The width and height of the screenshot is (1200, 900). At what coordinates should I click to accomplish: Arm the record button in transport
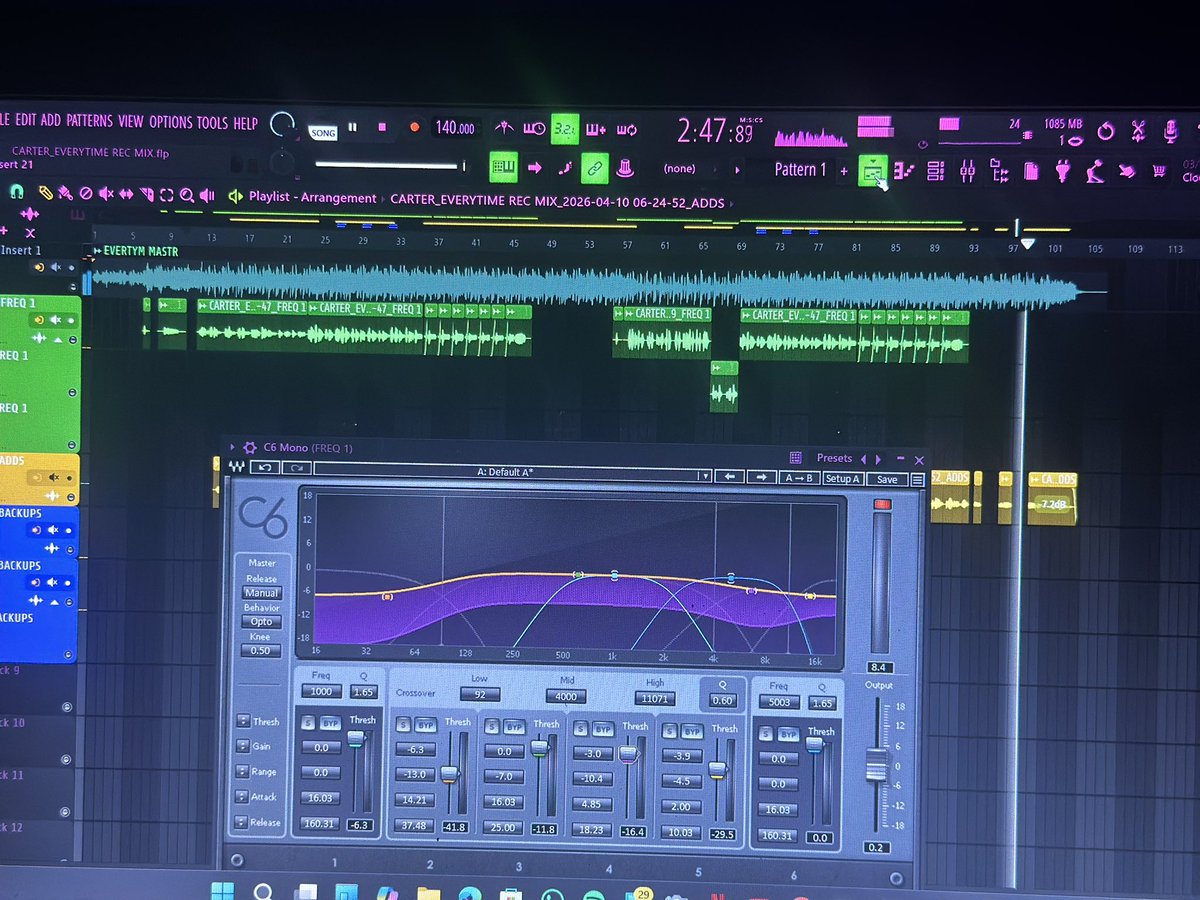pos(414,127)
